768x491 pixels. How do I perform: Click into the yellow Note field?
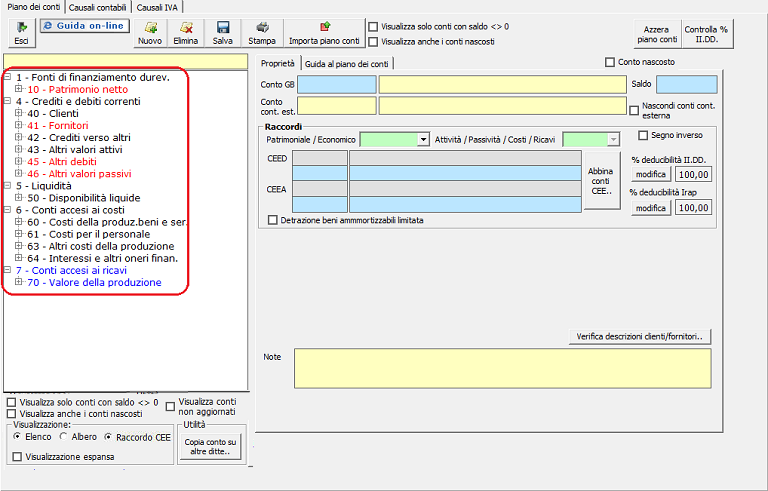[x=502, y=368]
